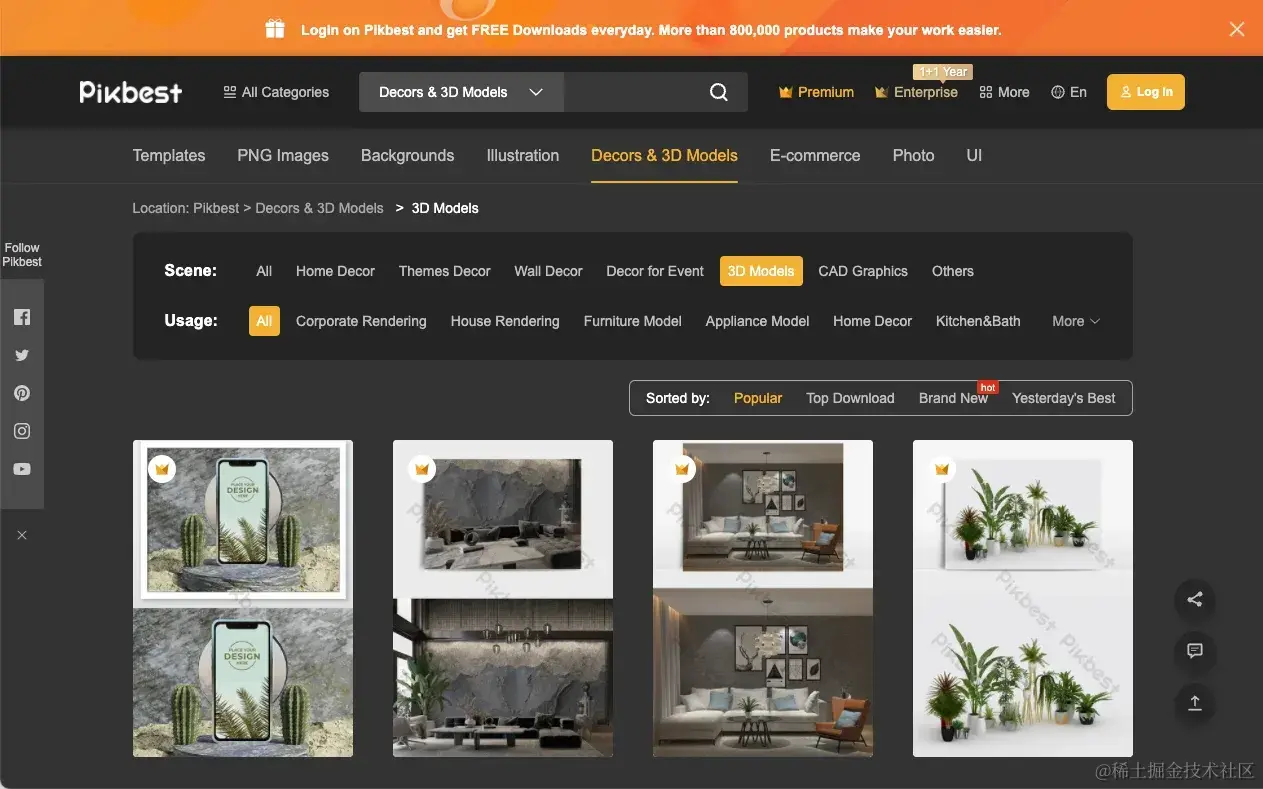Switch to PNG Images tab
The height and width of the screenshot is (789, 1263).
pyautogui.click(x=283, y=155)
